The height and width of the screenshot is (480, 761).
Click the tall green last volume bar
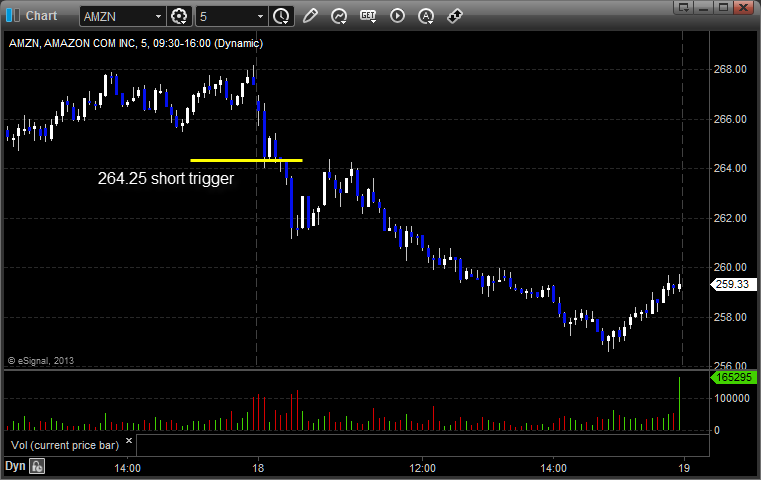[679, 403]
